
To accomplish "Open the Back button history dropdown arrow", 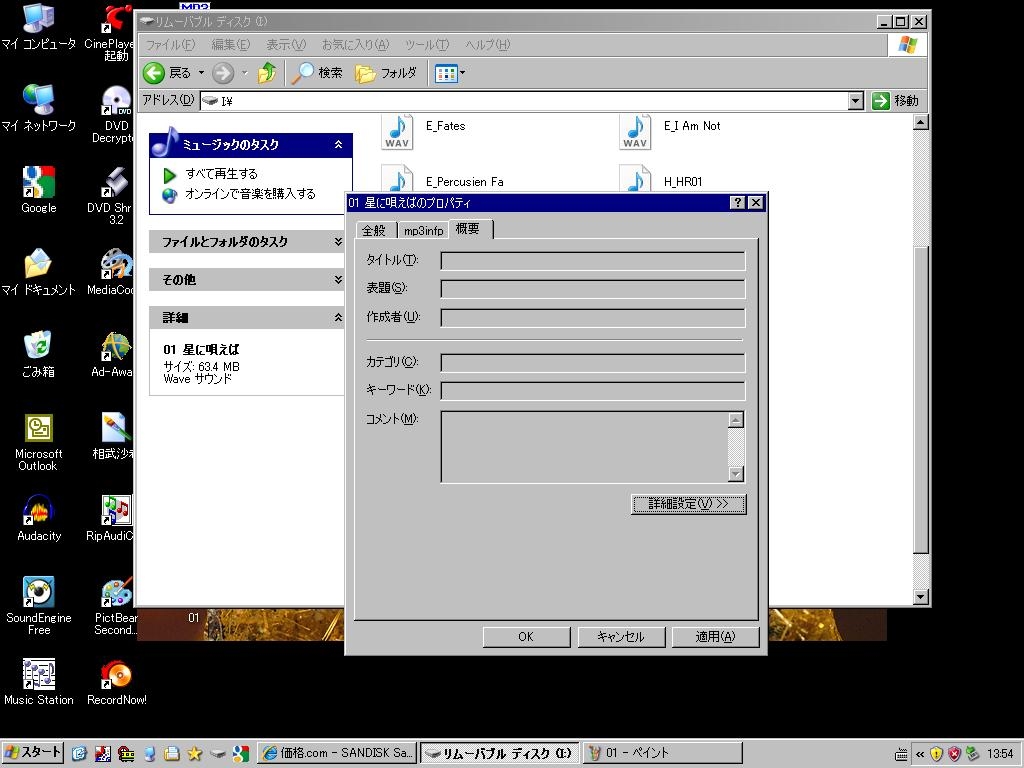I will 201,73.
